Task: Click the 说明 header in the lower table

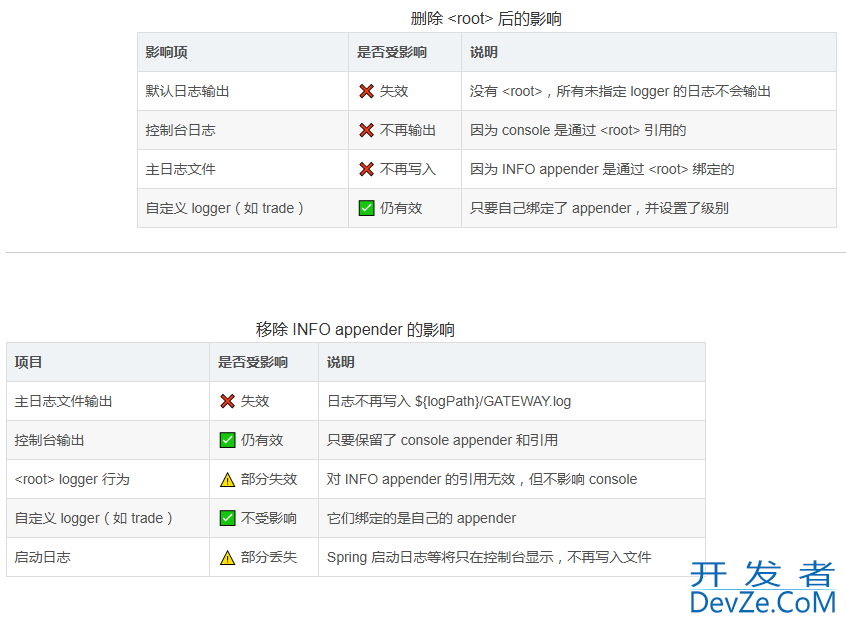Action: tap(341, 362)
